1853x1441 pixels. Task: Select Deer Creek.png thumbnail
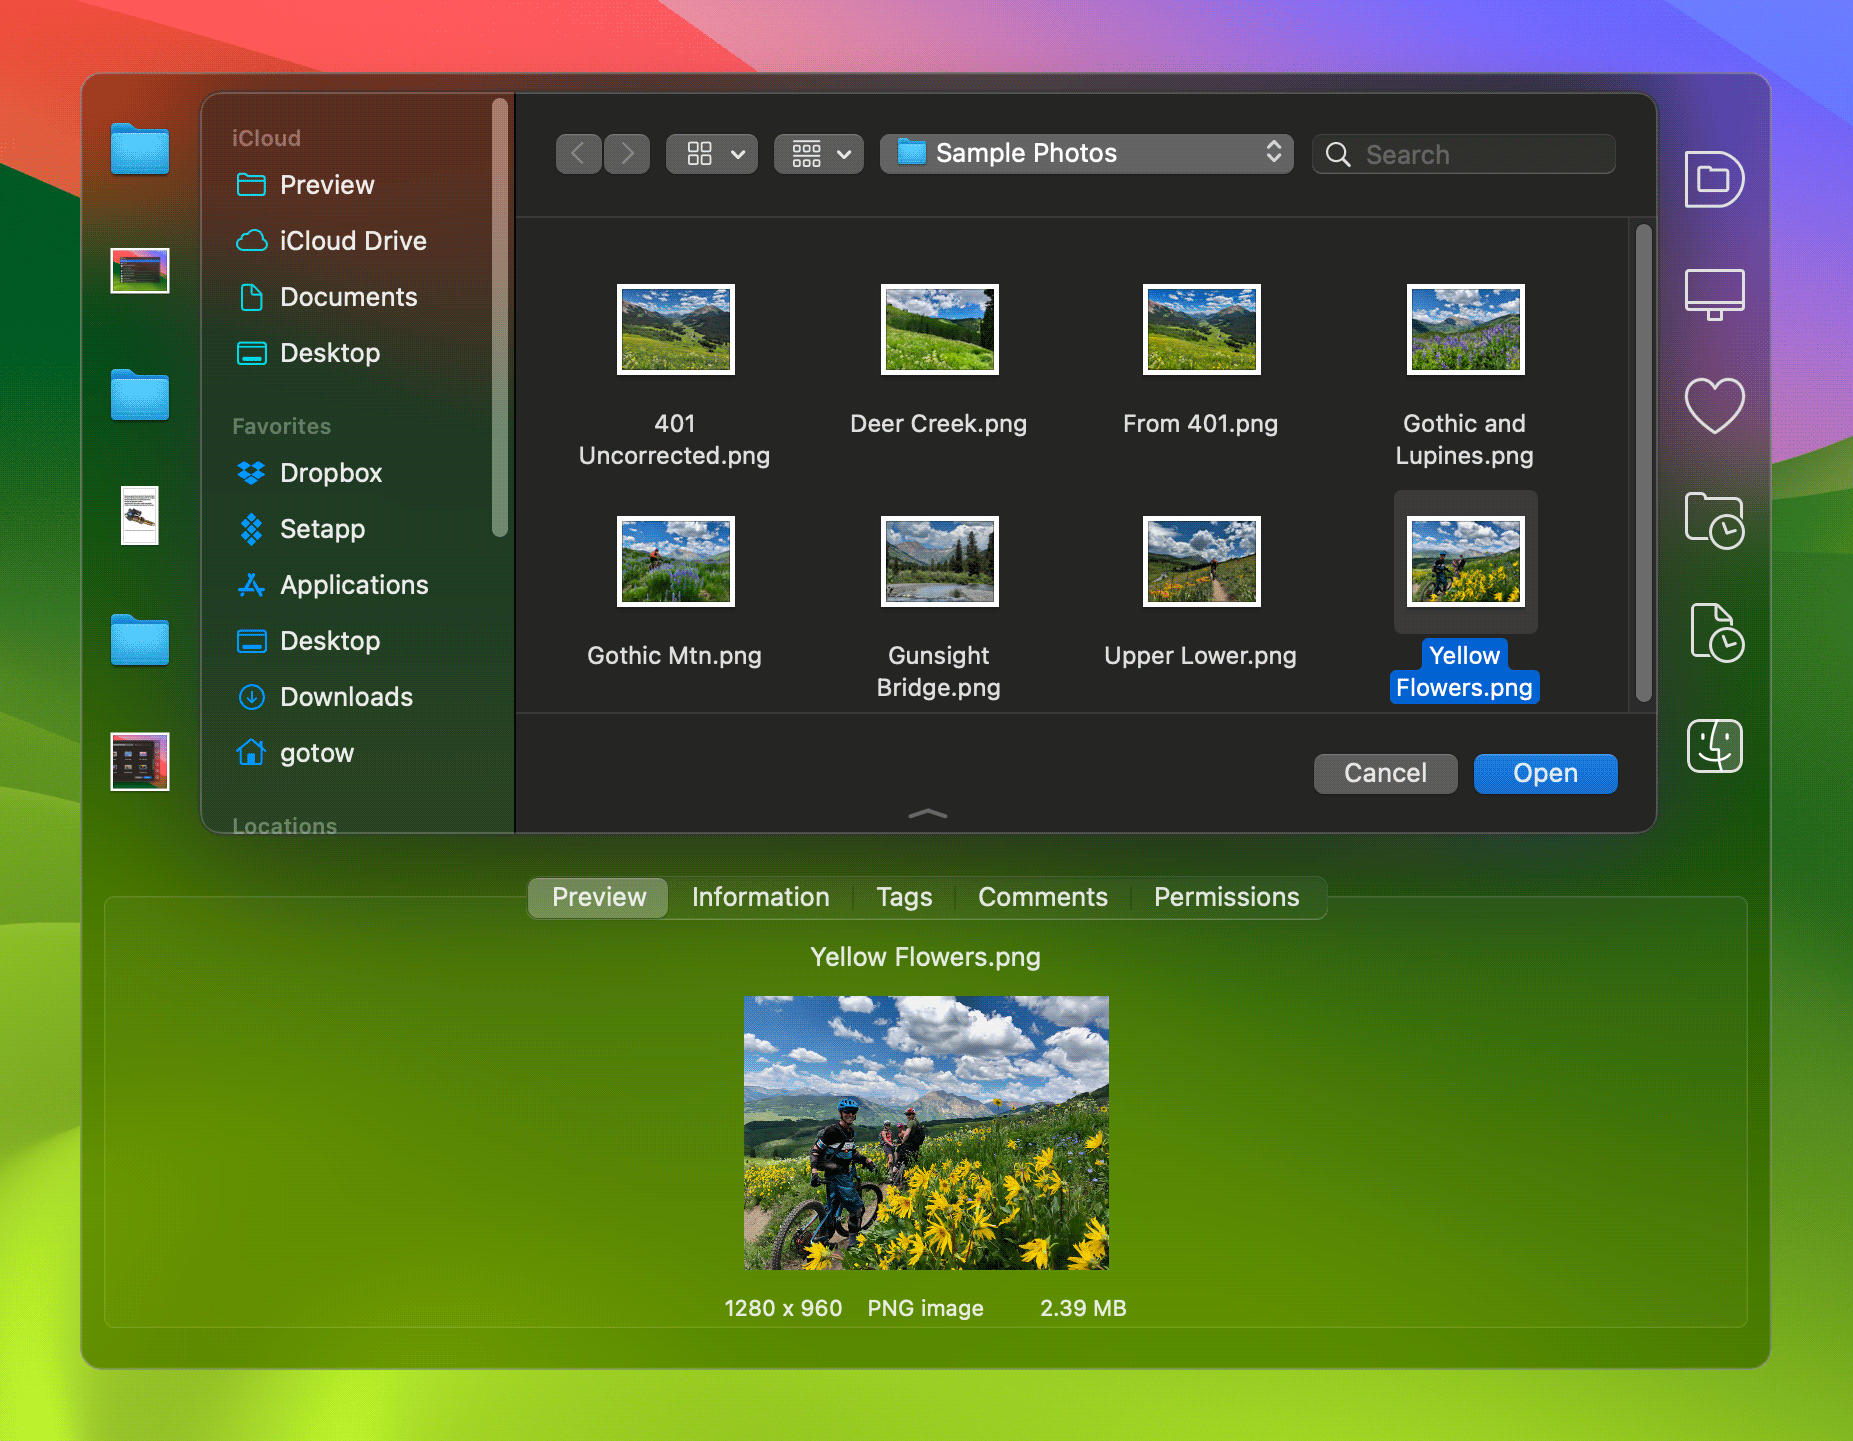click(x=940, y=330)
